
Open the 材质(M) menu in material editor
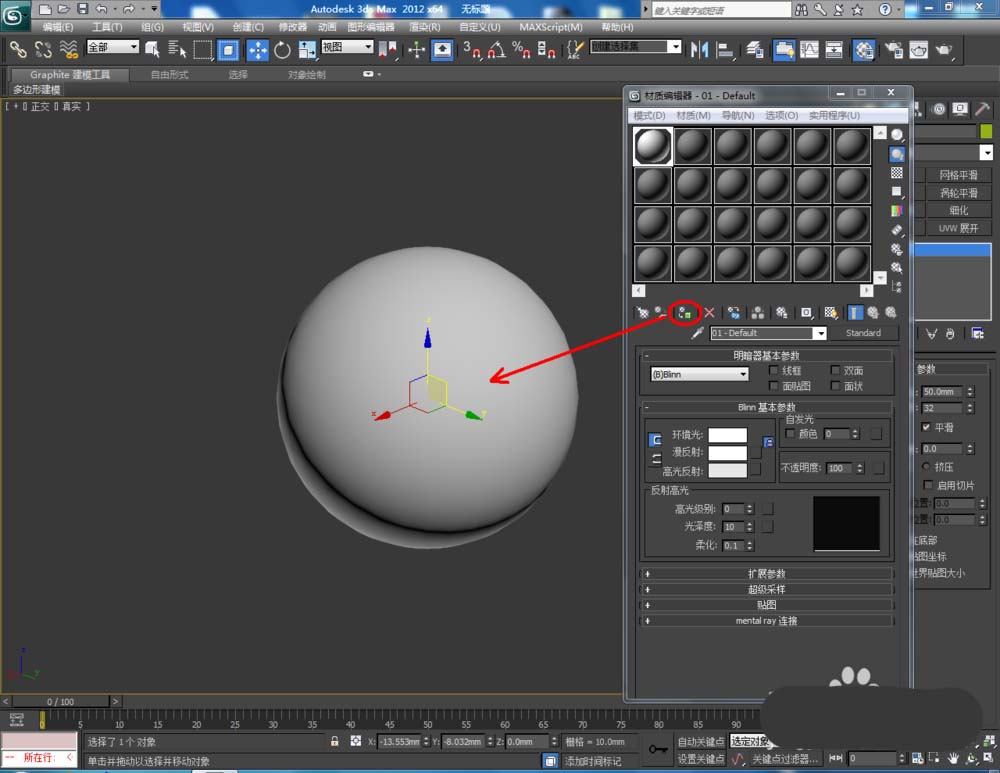coord(693,116)
